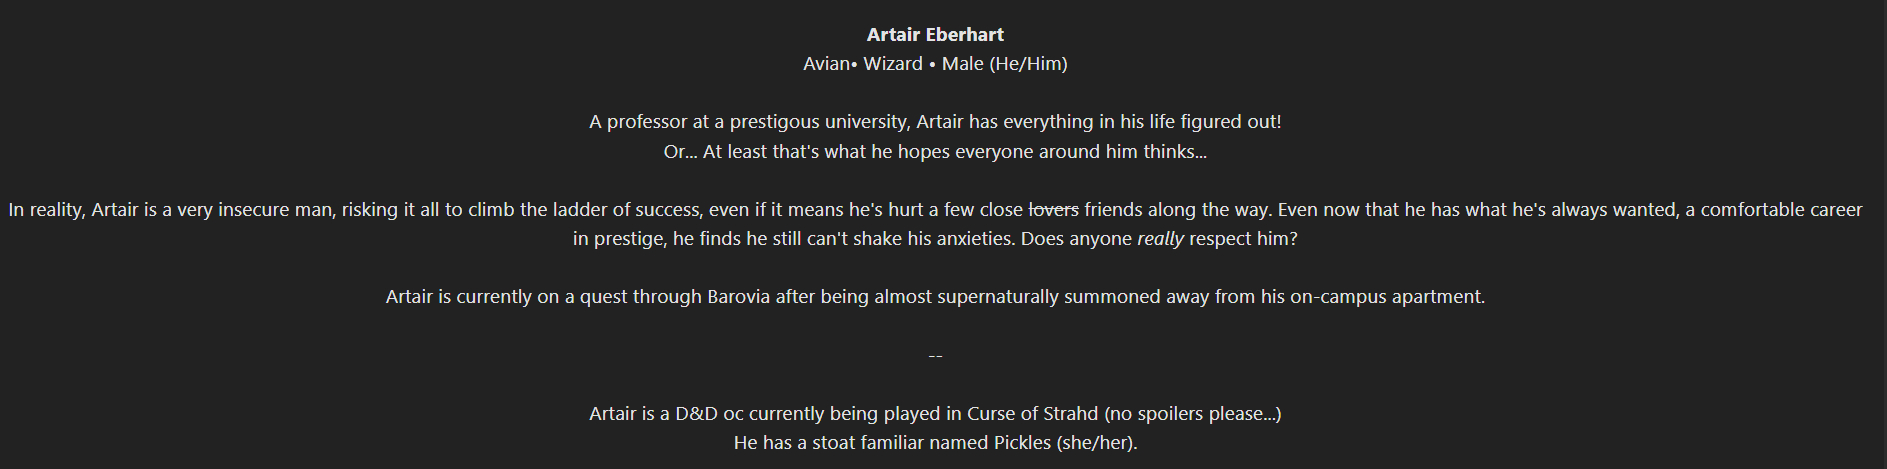Click the phrase "(no spoilers please...)"

tap(1192, 414)
